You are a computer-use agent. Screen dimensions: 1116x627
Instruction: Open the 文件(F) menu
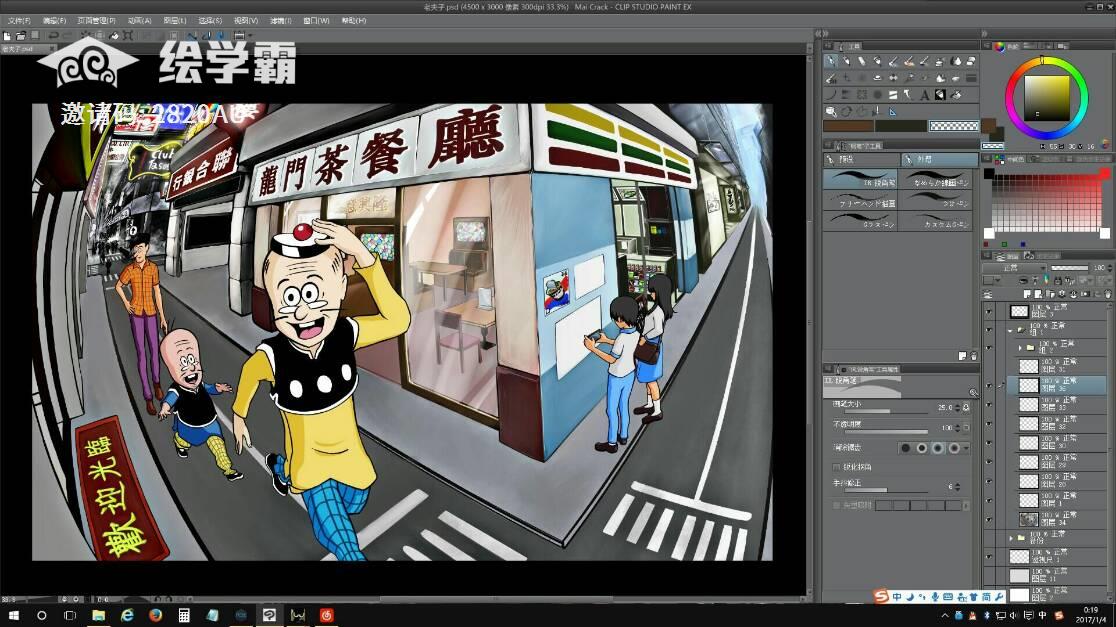[19, 21]
